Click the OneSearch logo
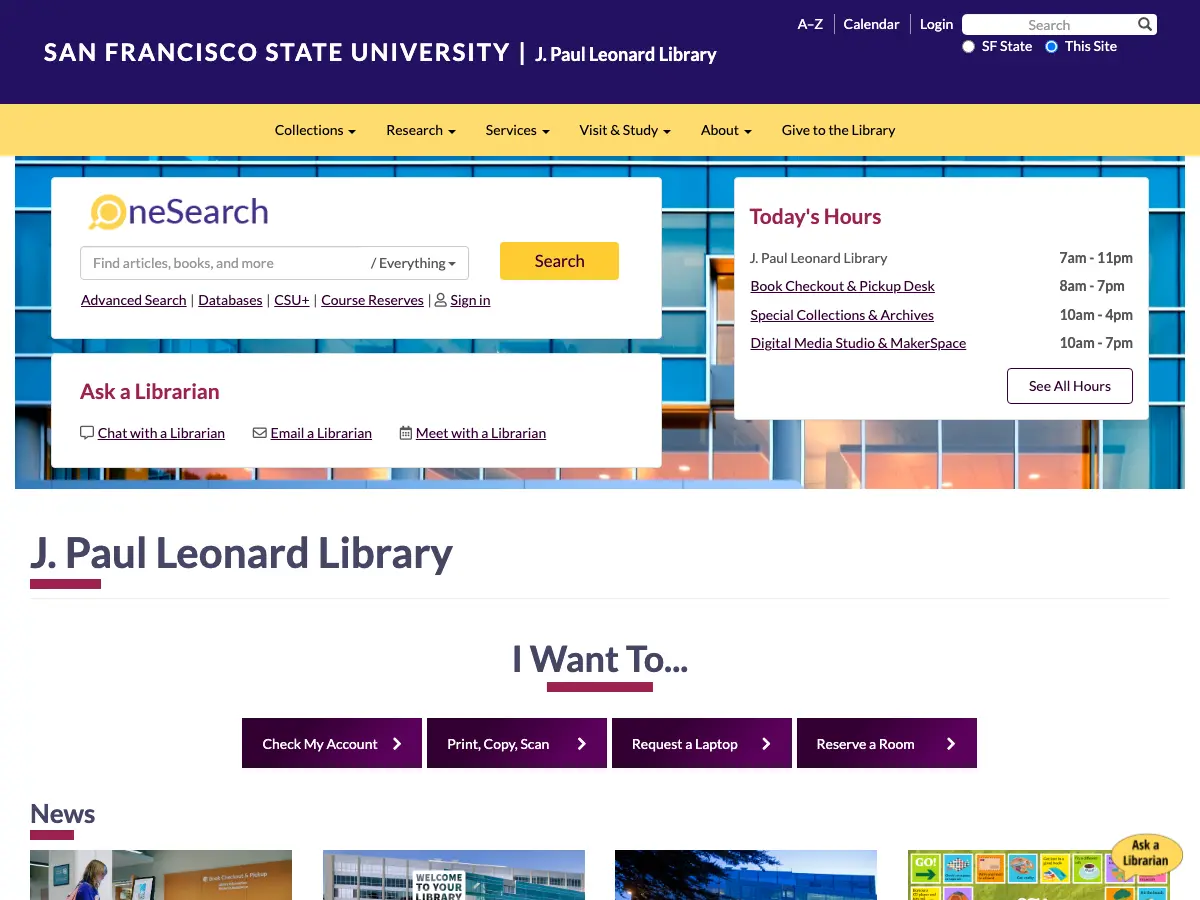This screenshot has height=900, width=1200. point(179,212)
